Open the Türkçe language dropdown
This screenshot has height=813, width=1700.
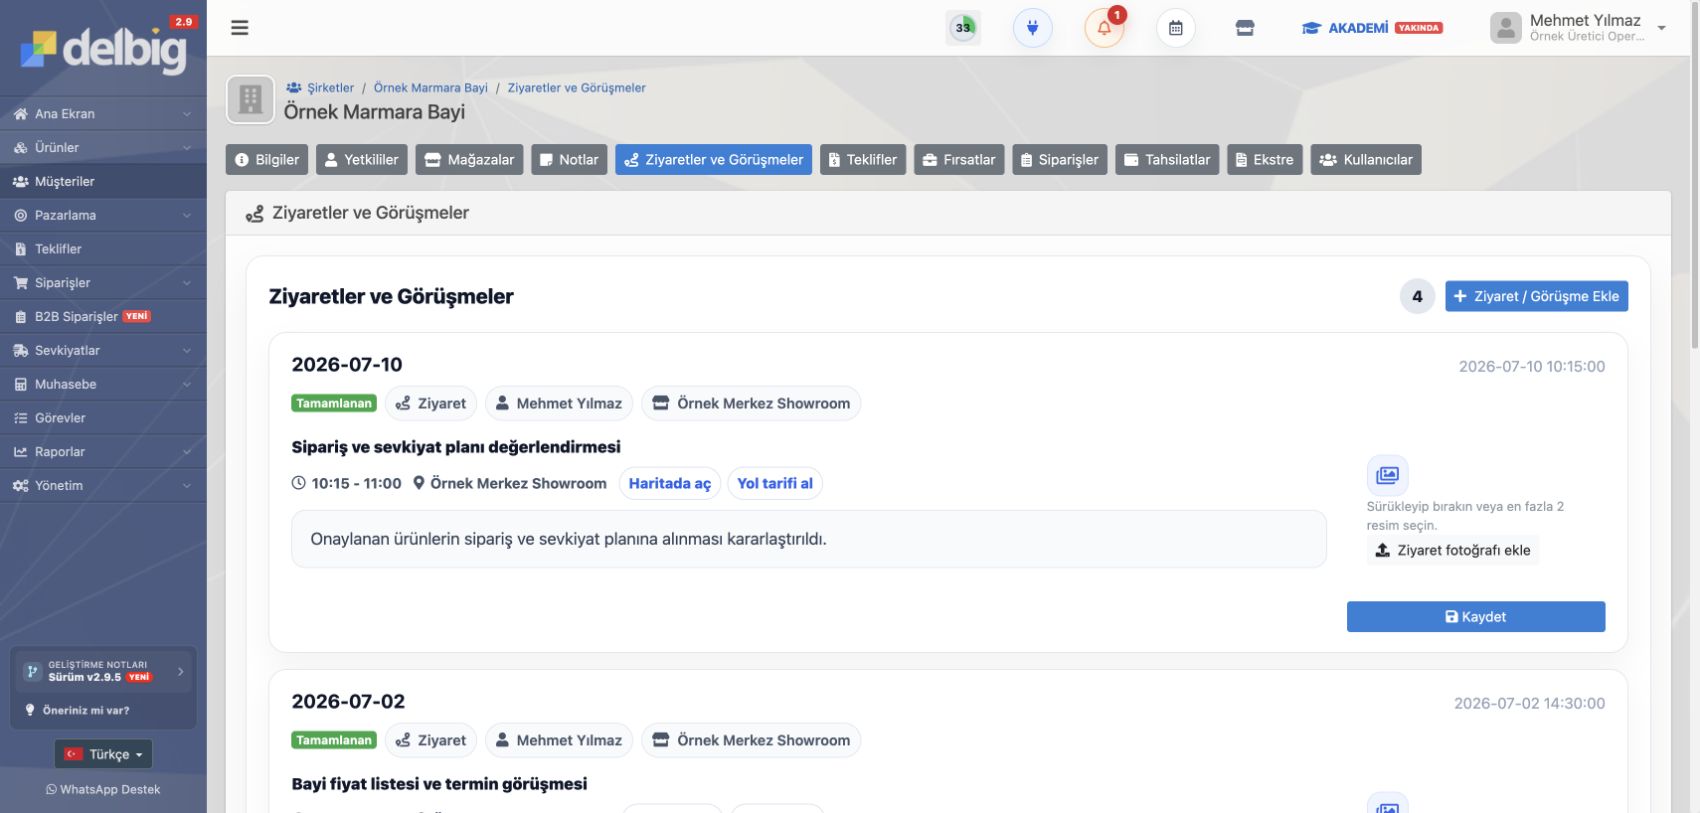tap(103, 754)
